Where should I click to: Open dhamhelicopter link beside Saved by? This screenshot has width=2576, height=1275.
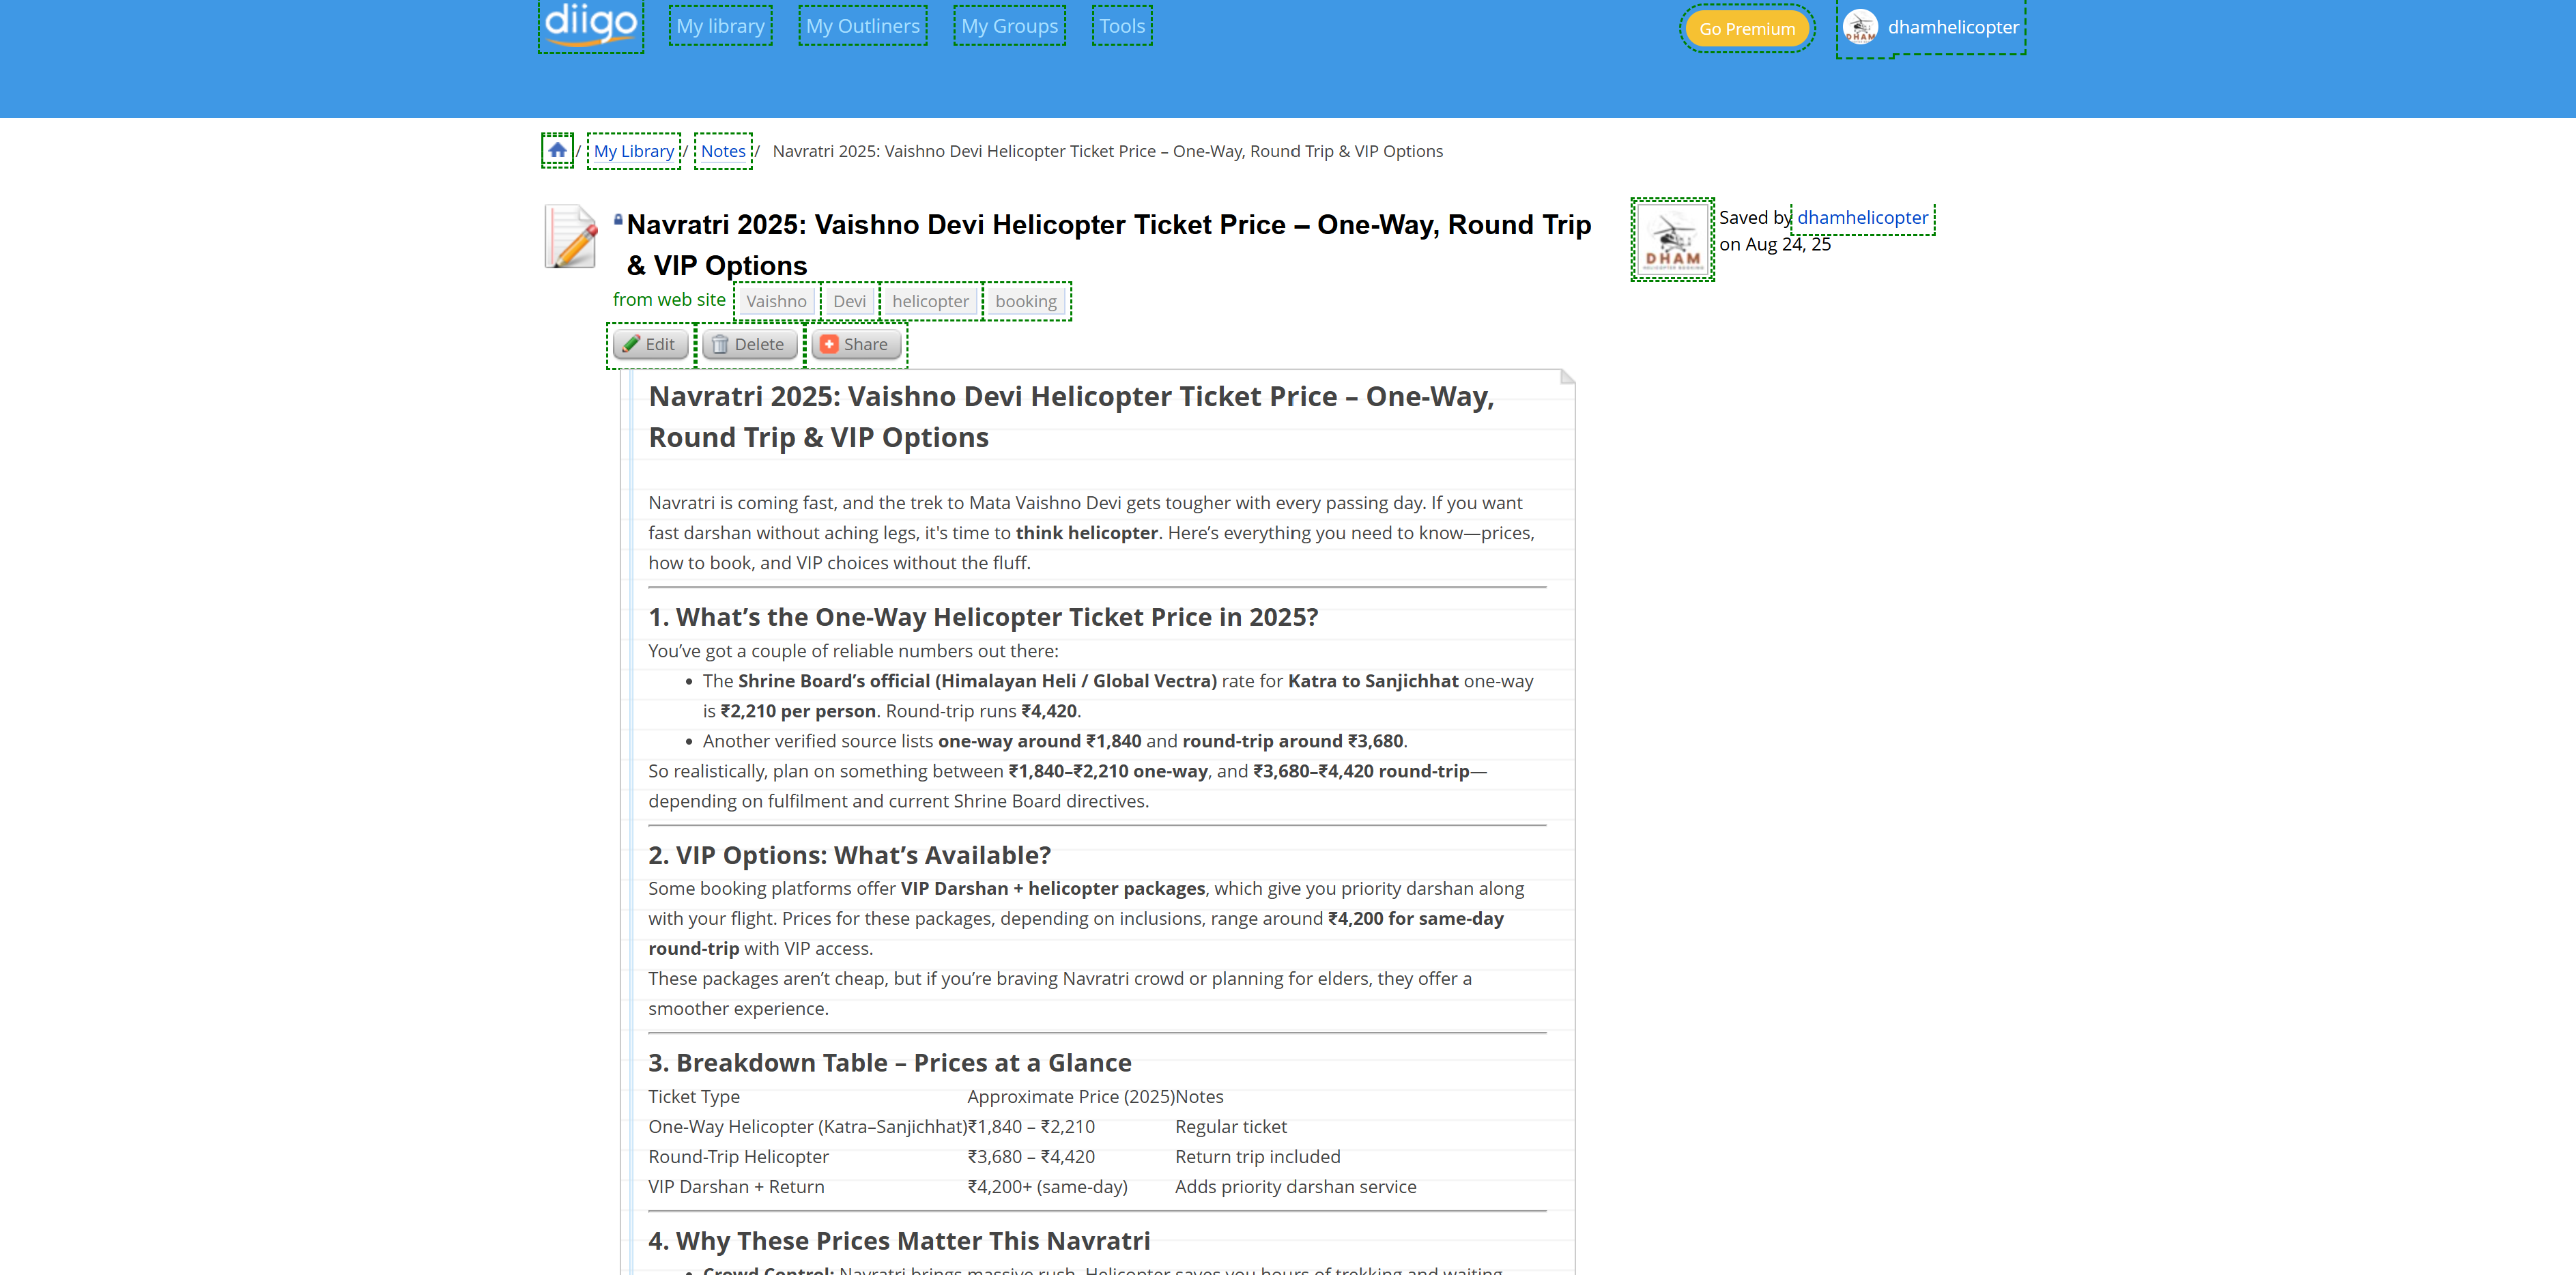click(x=1862, y=217)
